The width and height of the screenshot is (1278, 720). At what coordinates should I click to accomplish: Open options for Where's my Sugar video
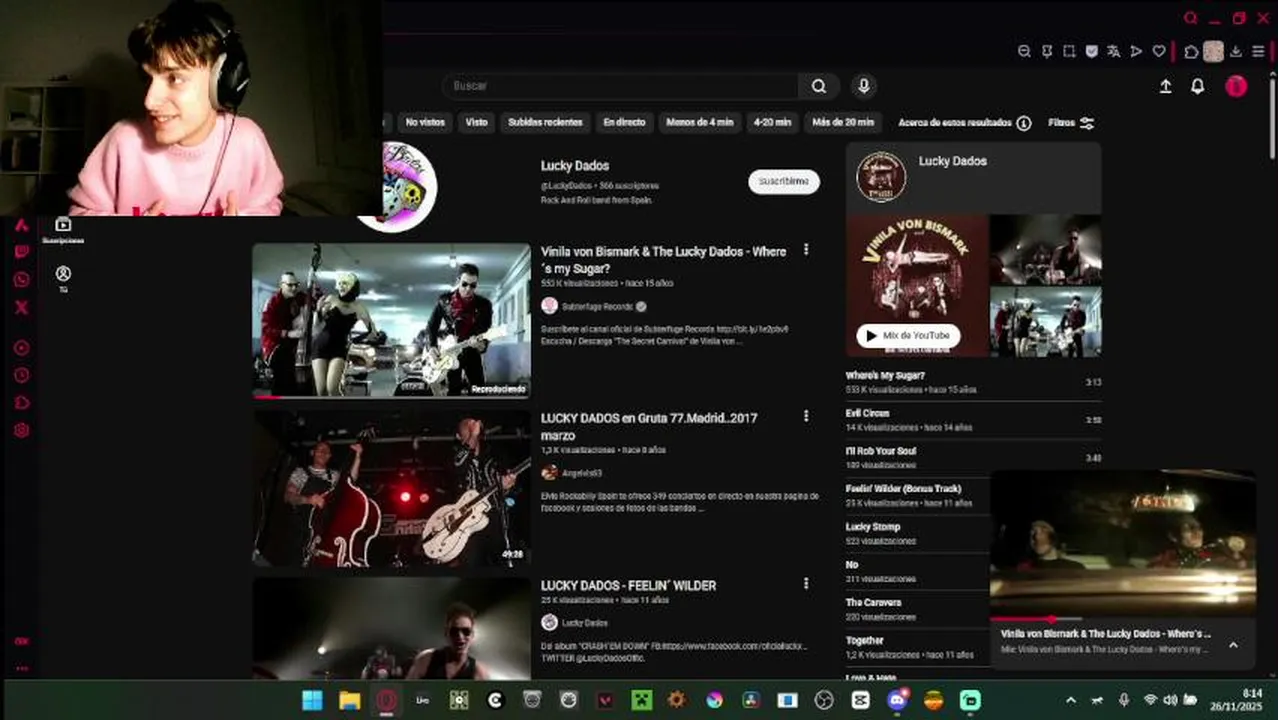[x=806, y=250]
